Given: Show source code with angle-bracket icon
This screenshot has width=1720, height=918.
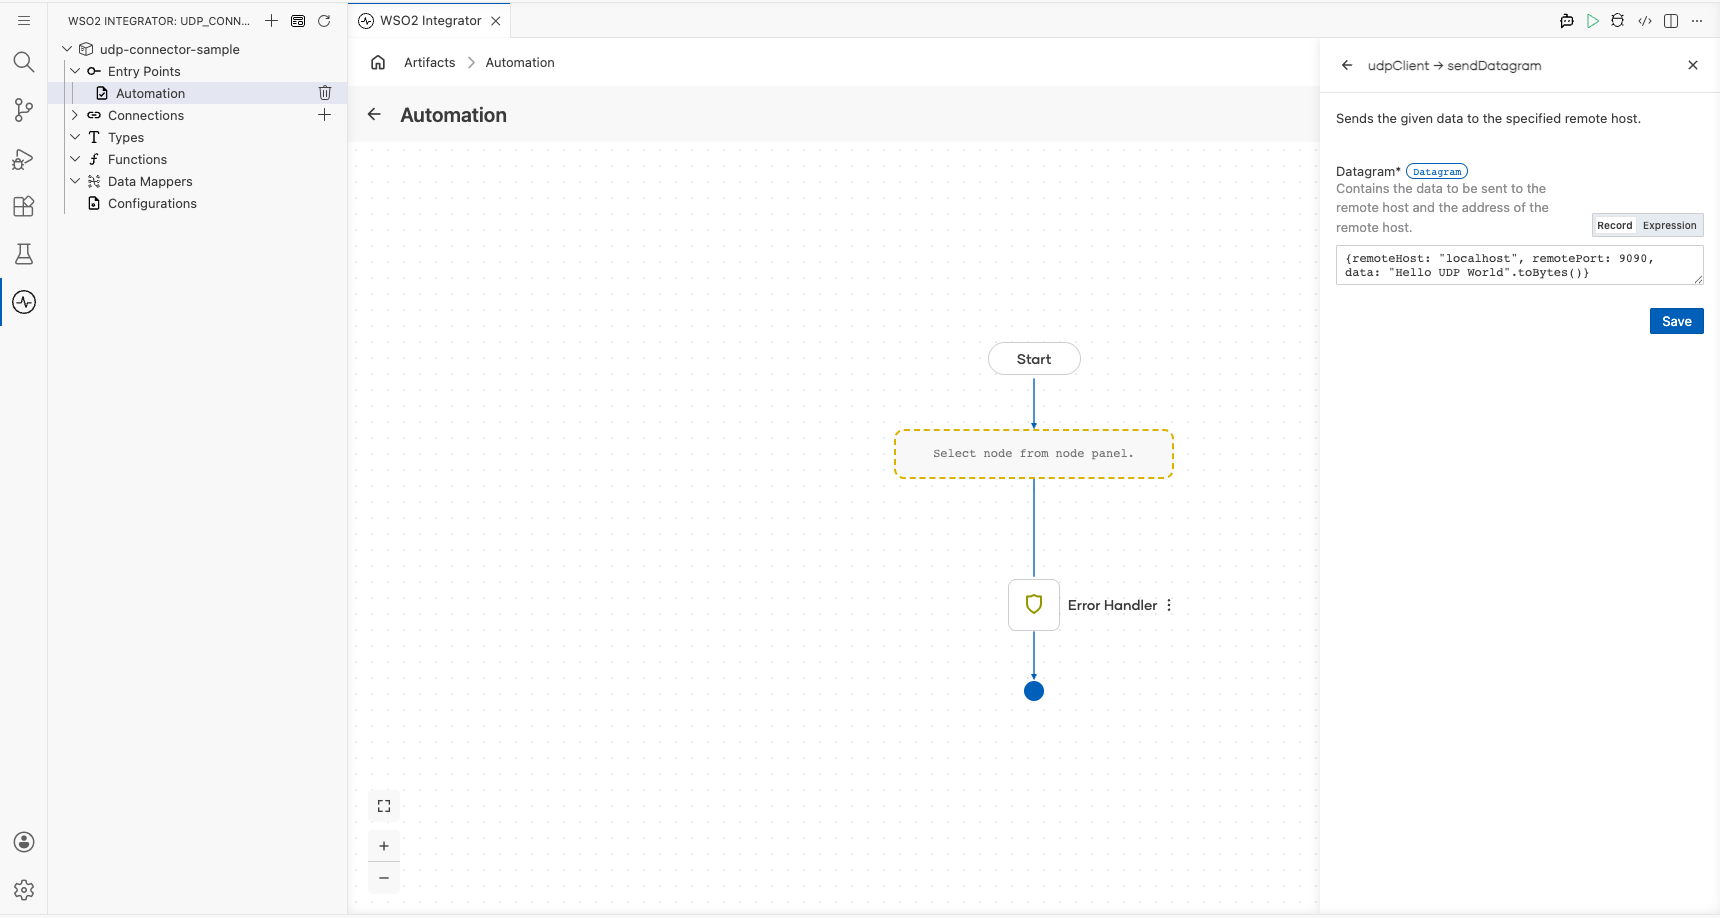Looking at the screenshot, I should click(1645, 20).
